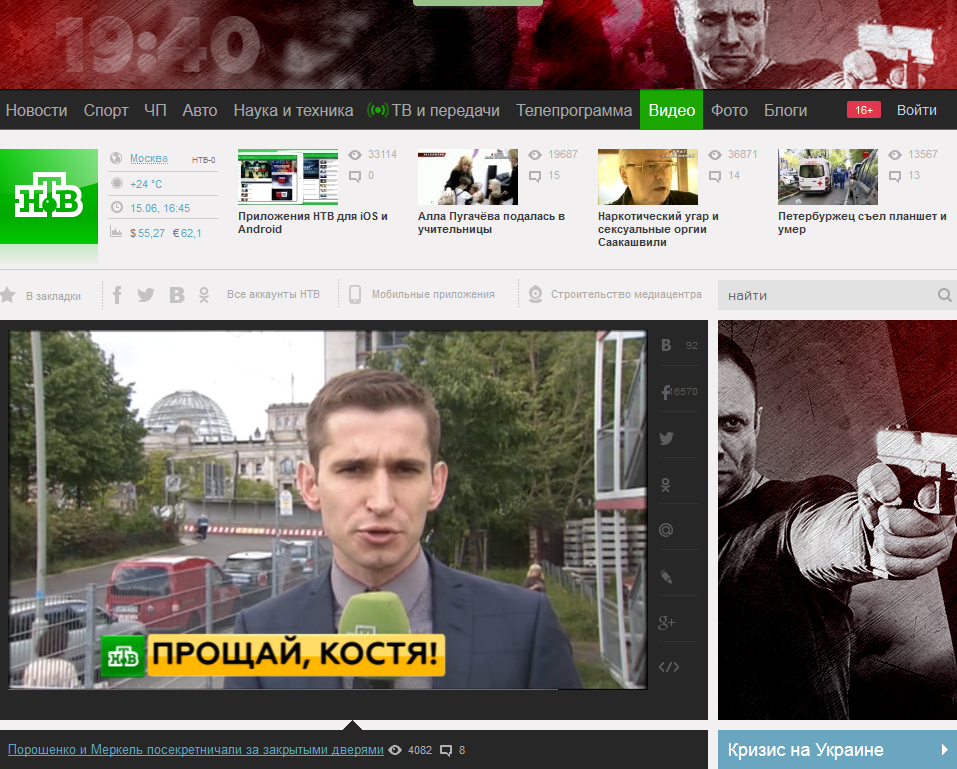This screenshot has width=957, height=769.
Task: Change city from Москва
Action: [x=149, y=159]
